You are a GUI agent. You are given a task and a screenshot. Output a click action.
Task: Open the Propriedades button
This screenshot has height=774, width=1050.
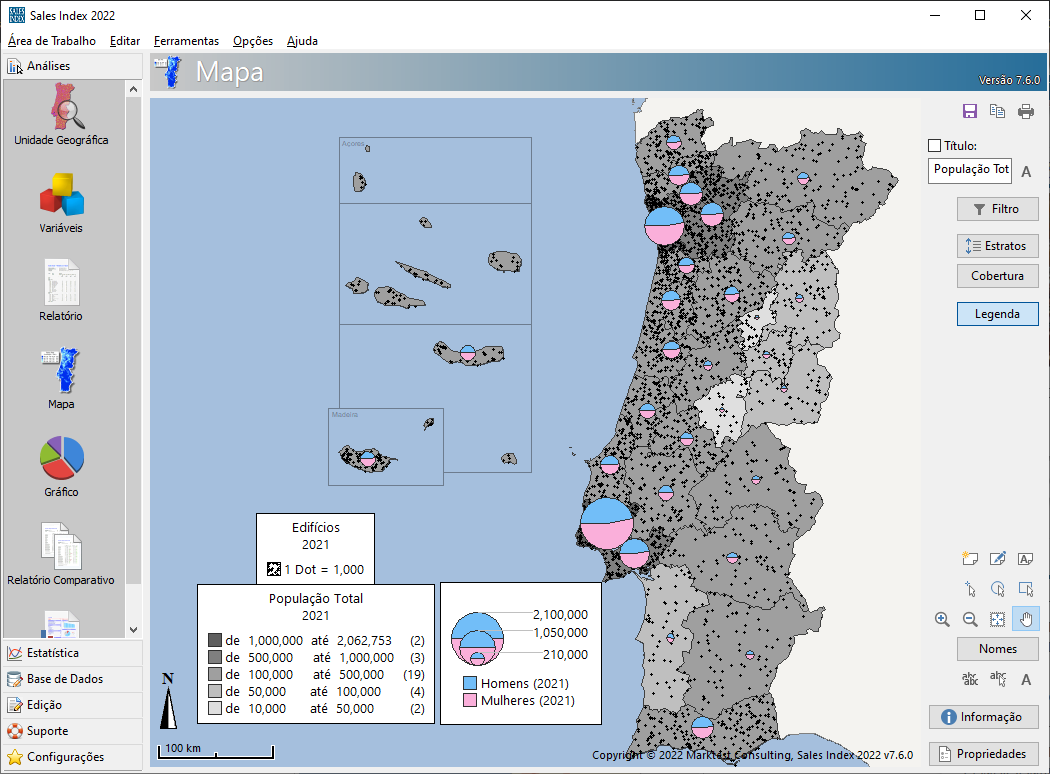[983, 754]
